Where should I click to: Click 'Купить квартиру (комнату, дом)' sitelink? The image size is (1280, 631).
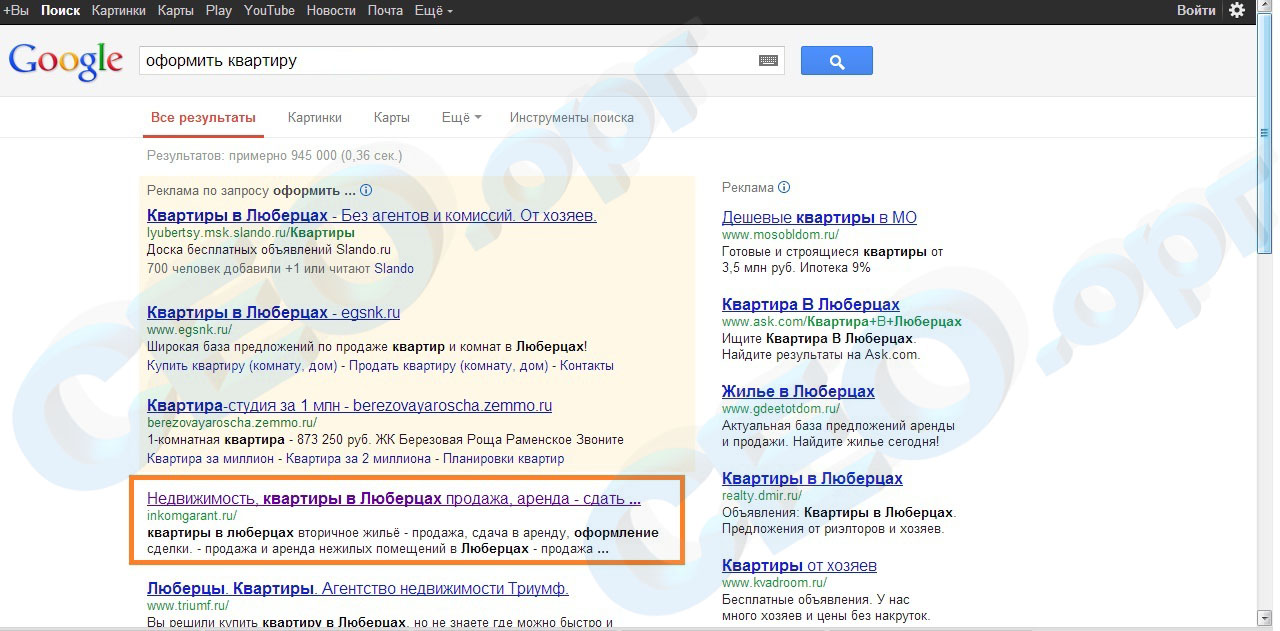click(x=241, y=366)
